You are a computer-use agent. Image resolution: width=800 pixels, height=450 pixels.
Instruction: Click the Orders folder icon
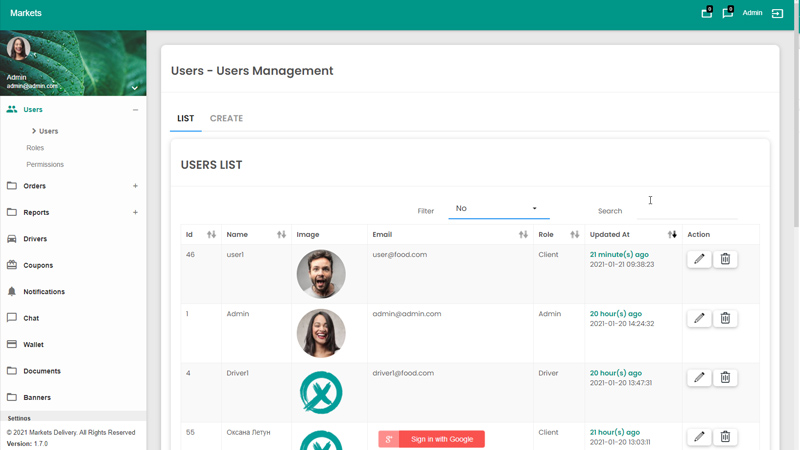click(12, 186)
